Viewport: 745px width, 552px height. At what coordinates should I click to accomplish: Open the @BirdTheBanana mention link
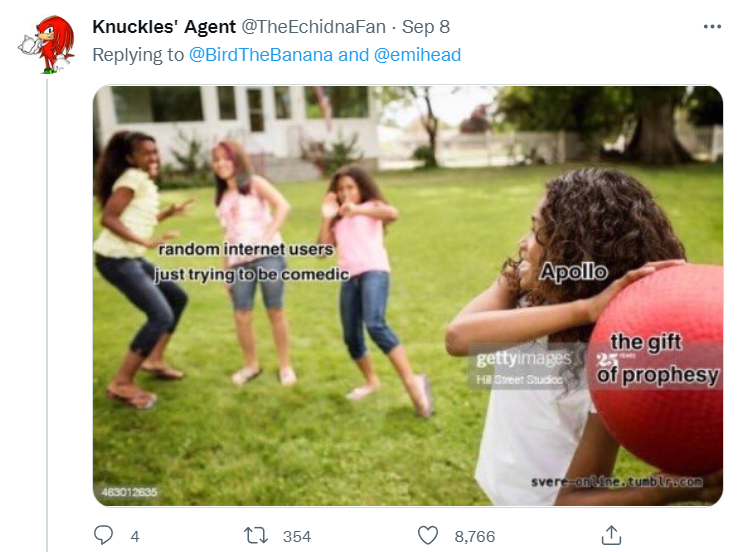click(x=261, y=55)
